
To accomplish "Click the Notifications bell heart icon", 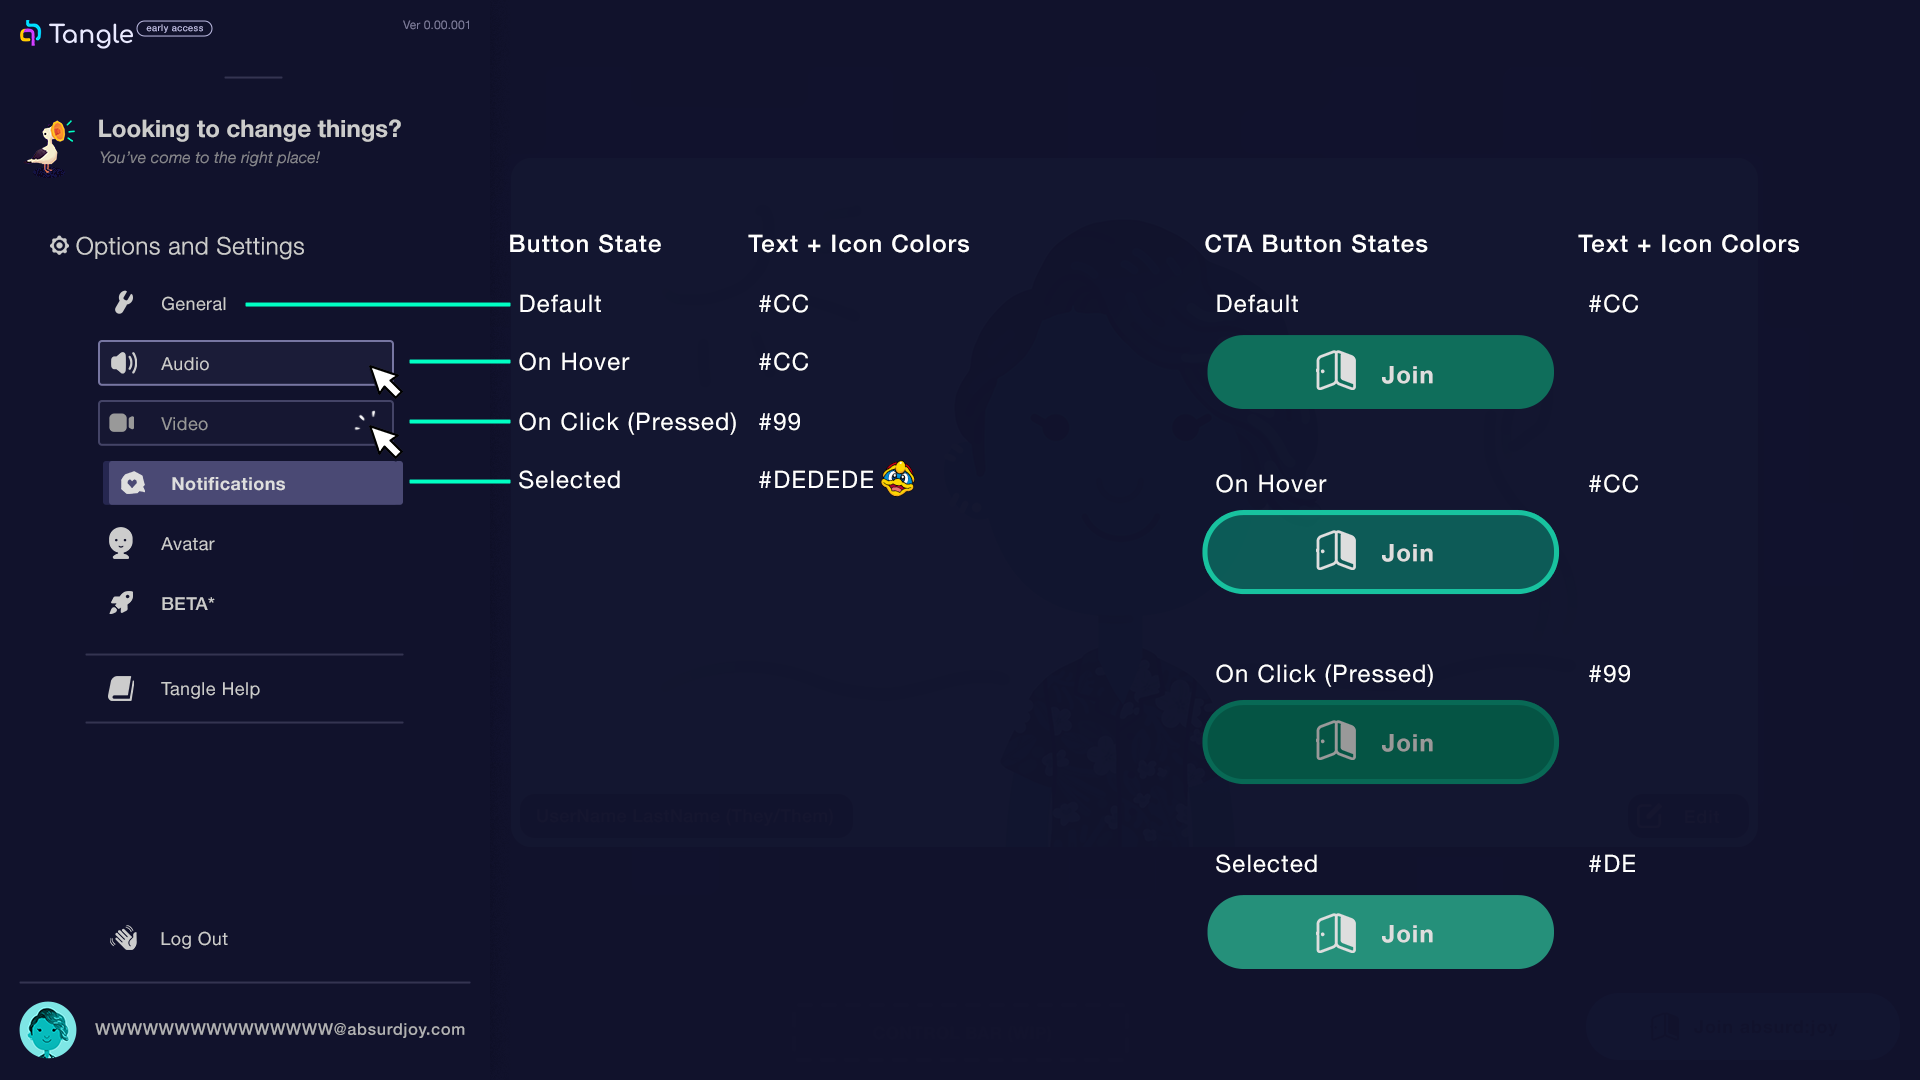I will point(133,483).
